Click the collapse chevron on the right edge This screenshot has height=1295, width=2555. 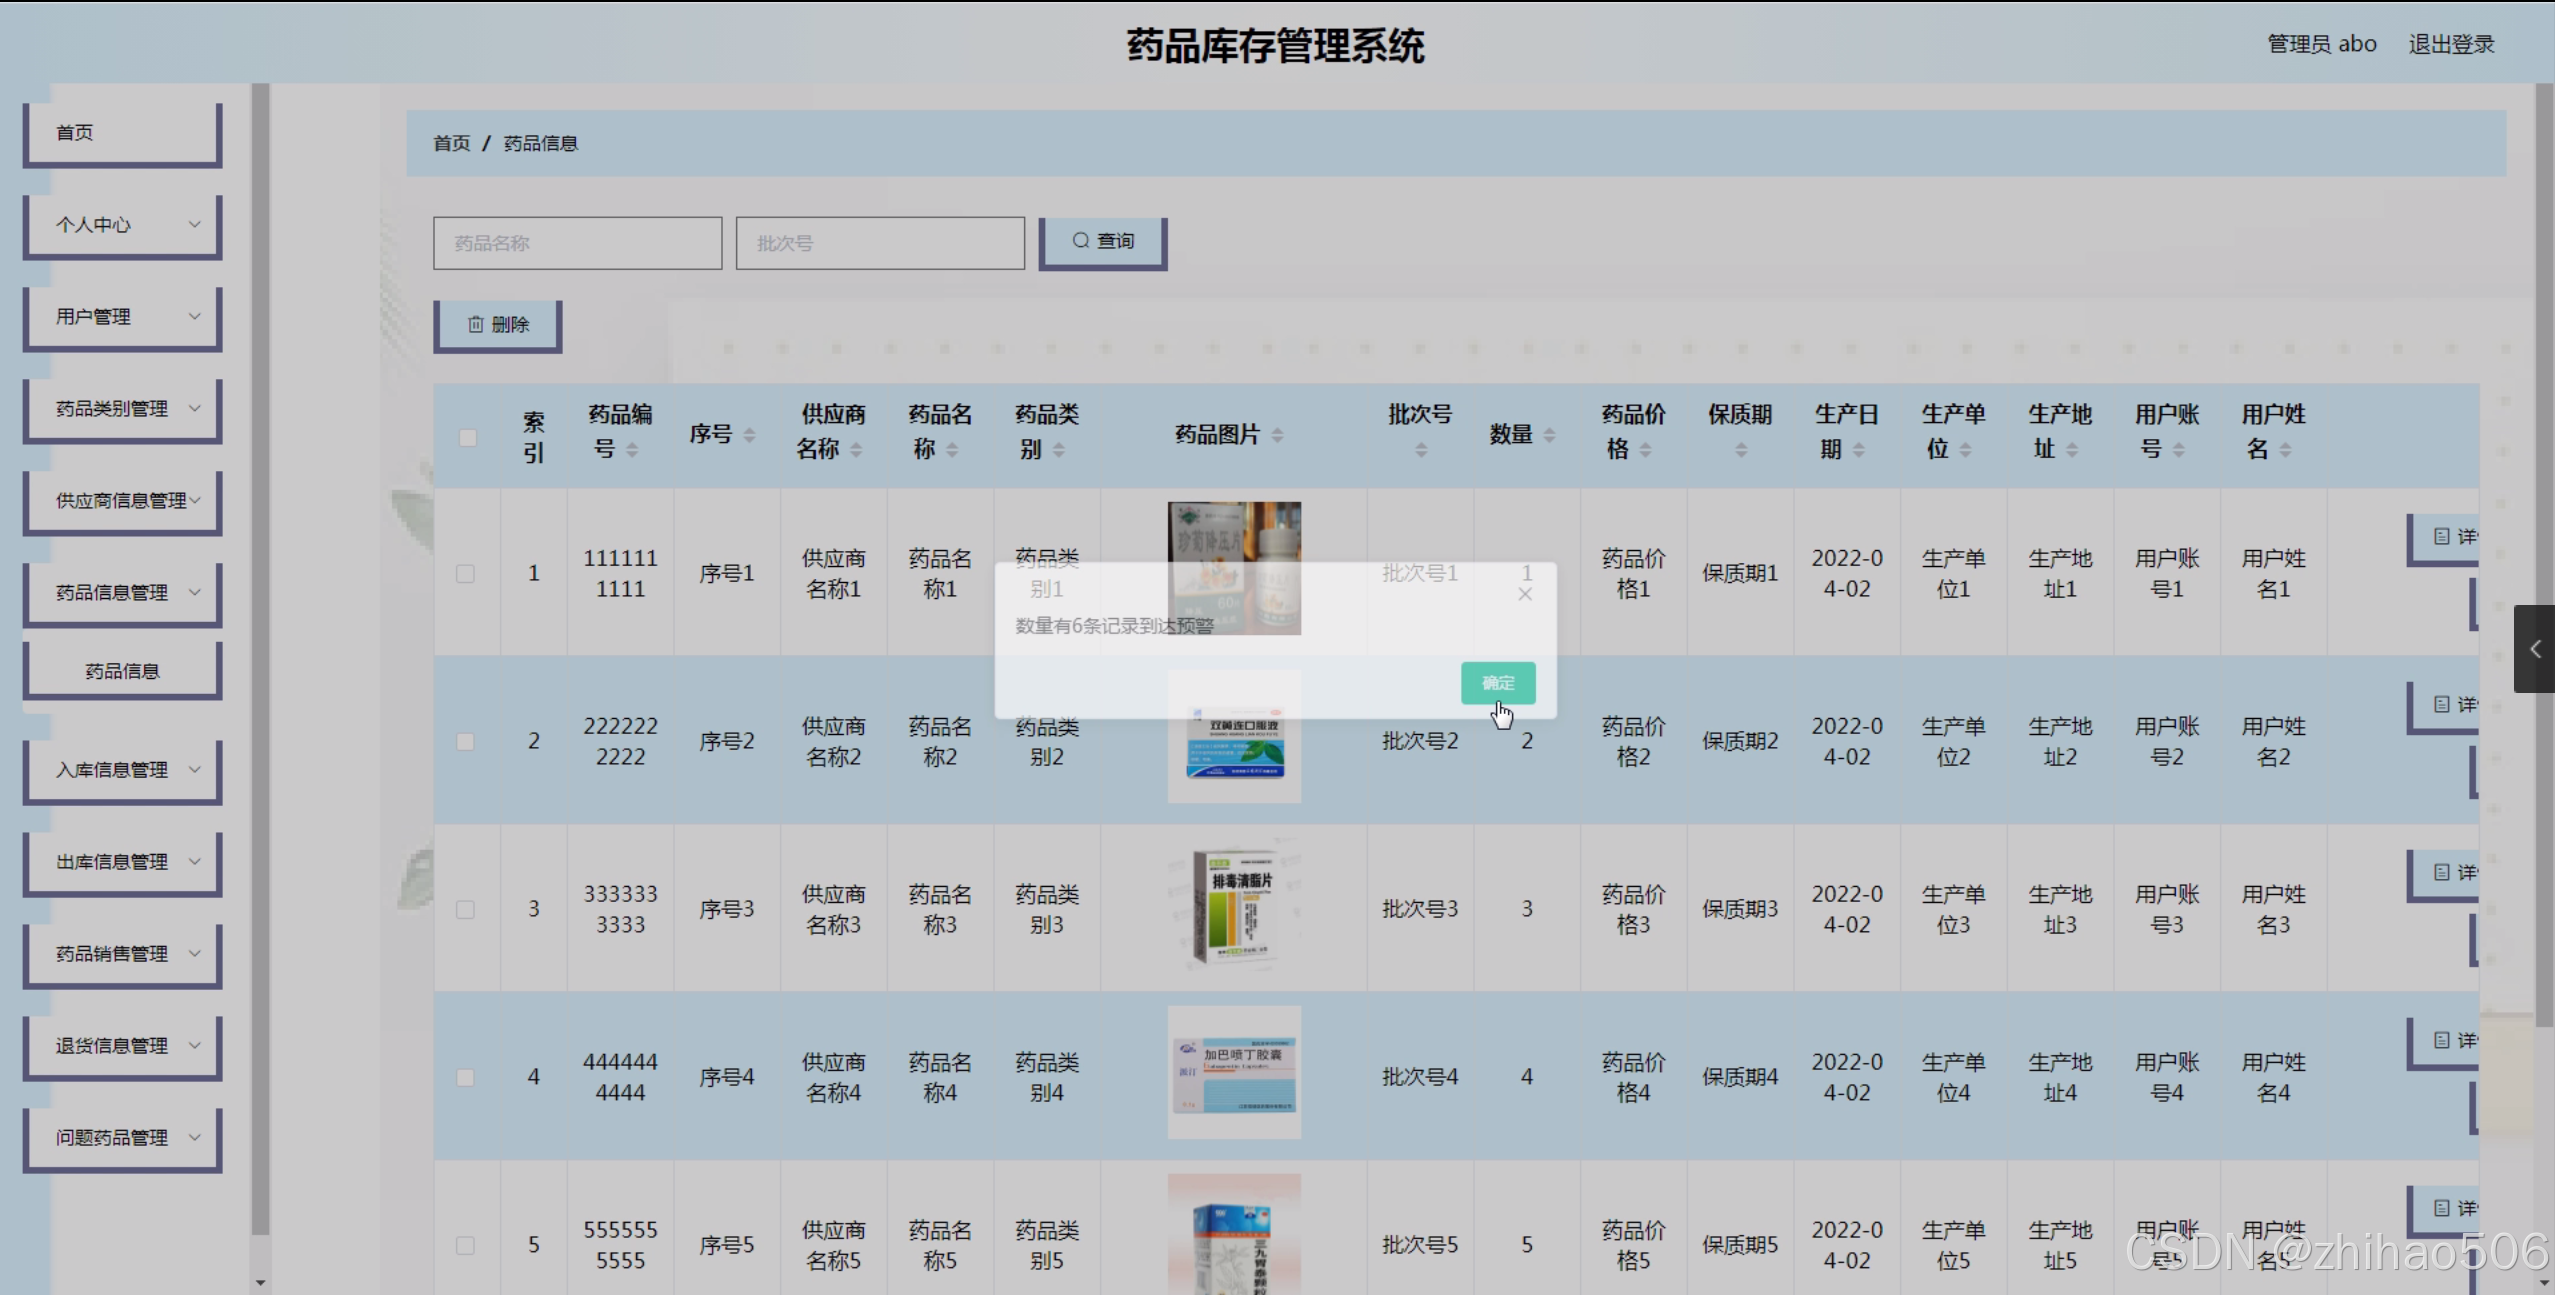(2536, 648)
